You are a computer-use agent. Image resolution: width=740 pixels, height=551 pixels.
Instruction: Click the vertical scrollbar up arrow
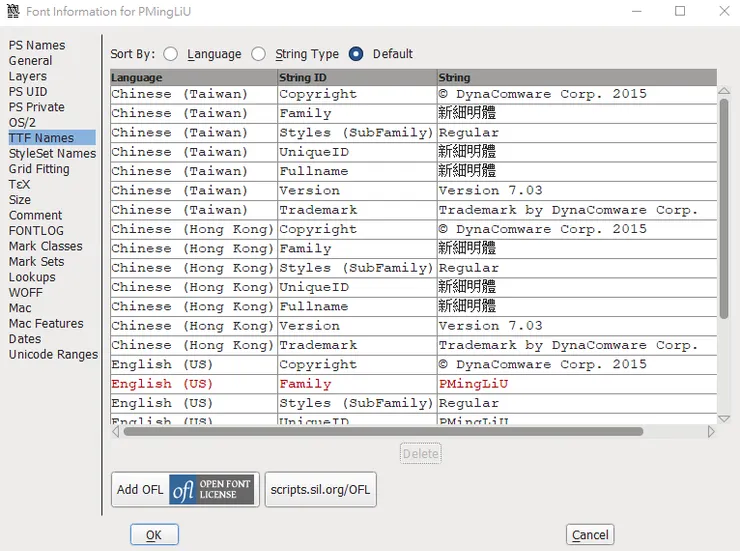pyautogui.click(x=723, y=91)
